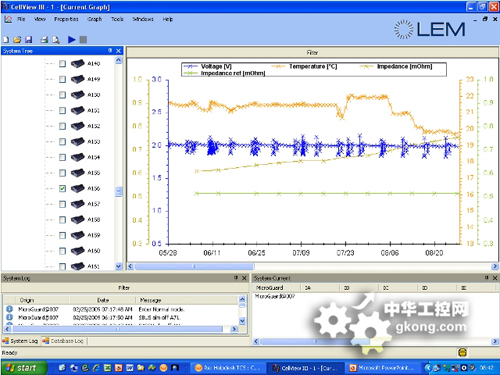Expand the Filter bar in System Log
This screenshot has height=375, width=500.
[125, 288]
